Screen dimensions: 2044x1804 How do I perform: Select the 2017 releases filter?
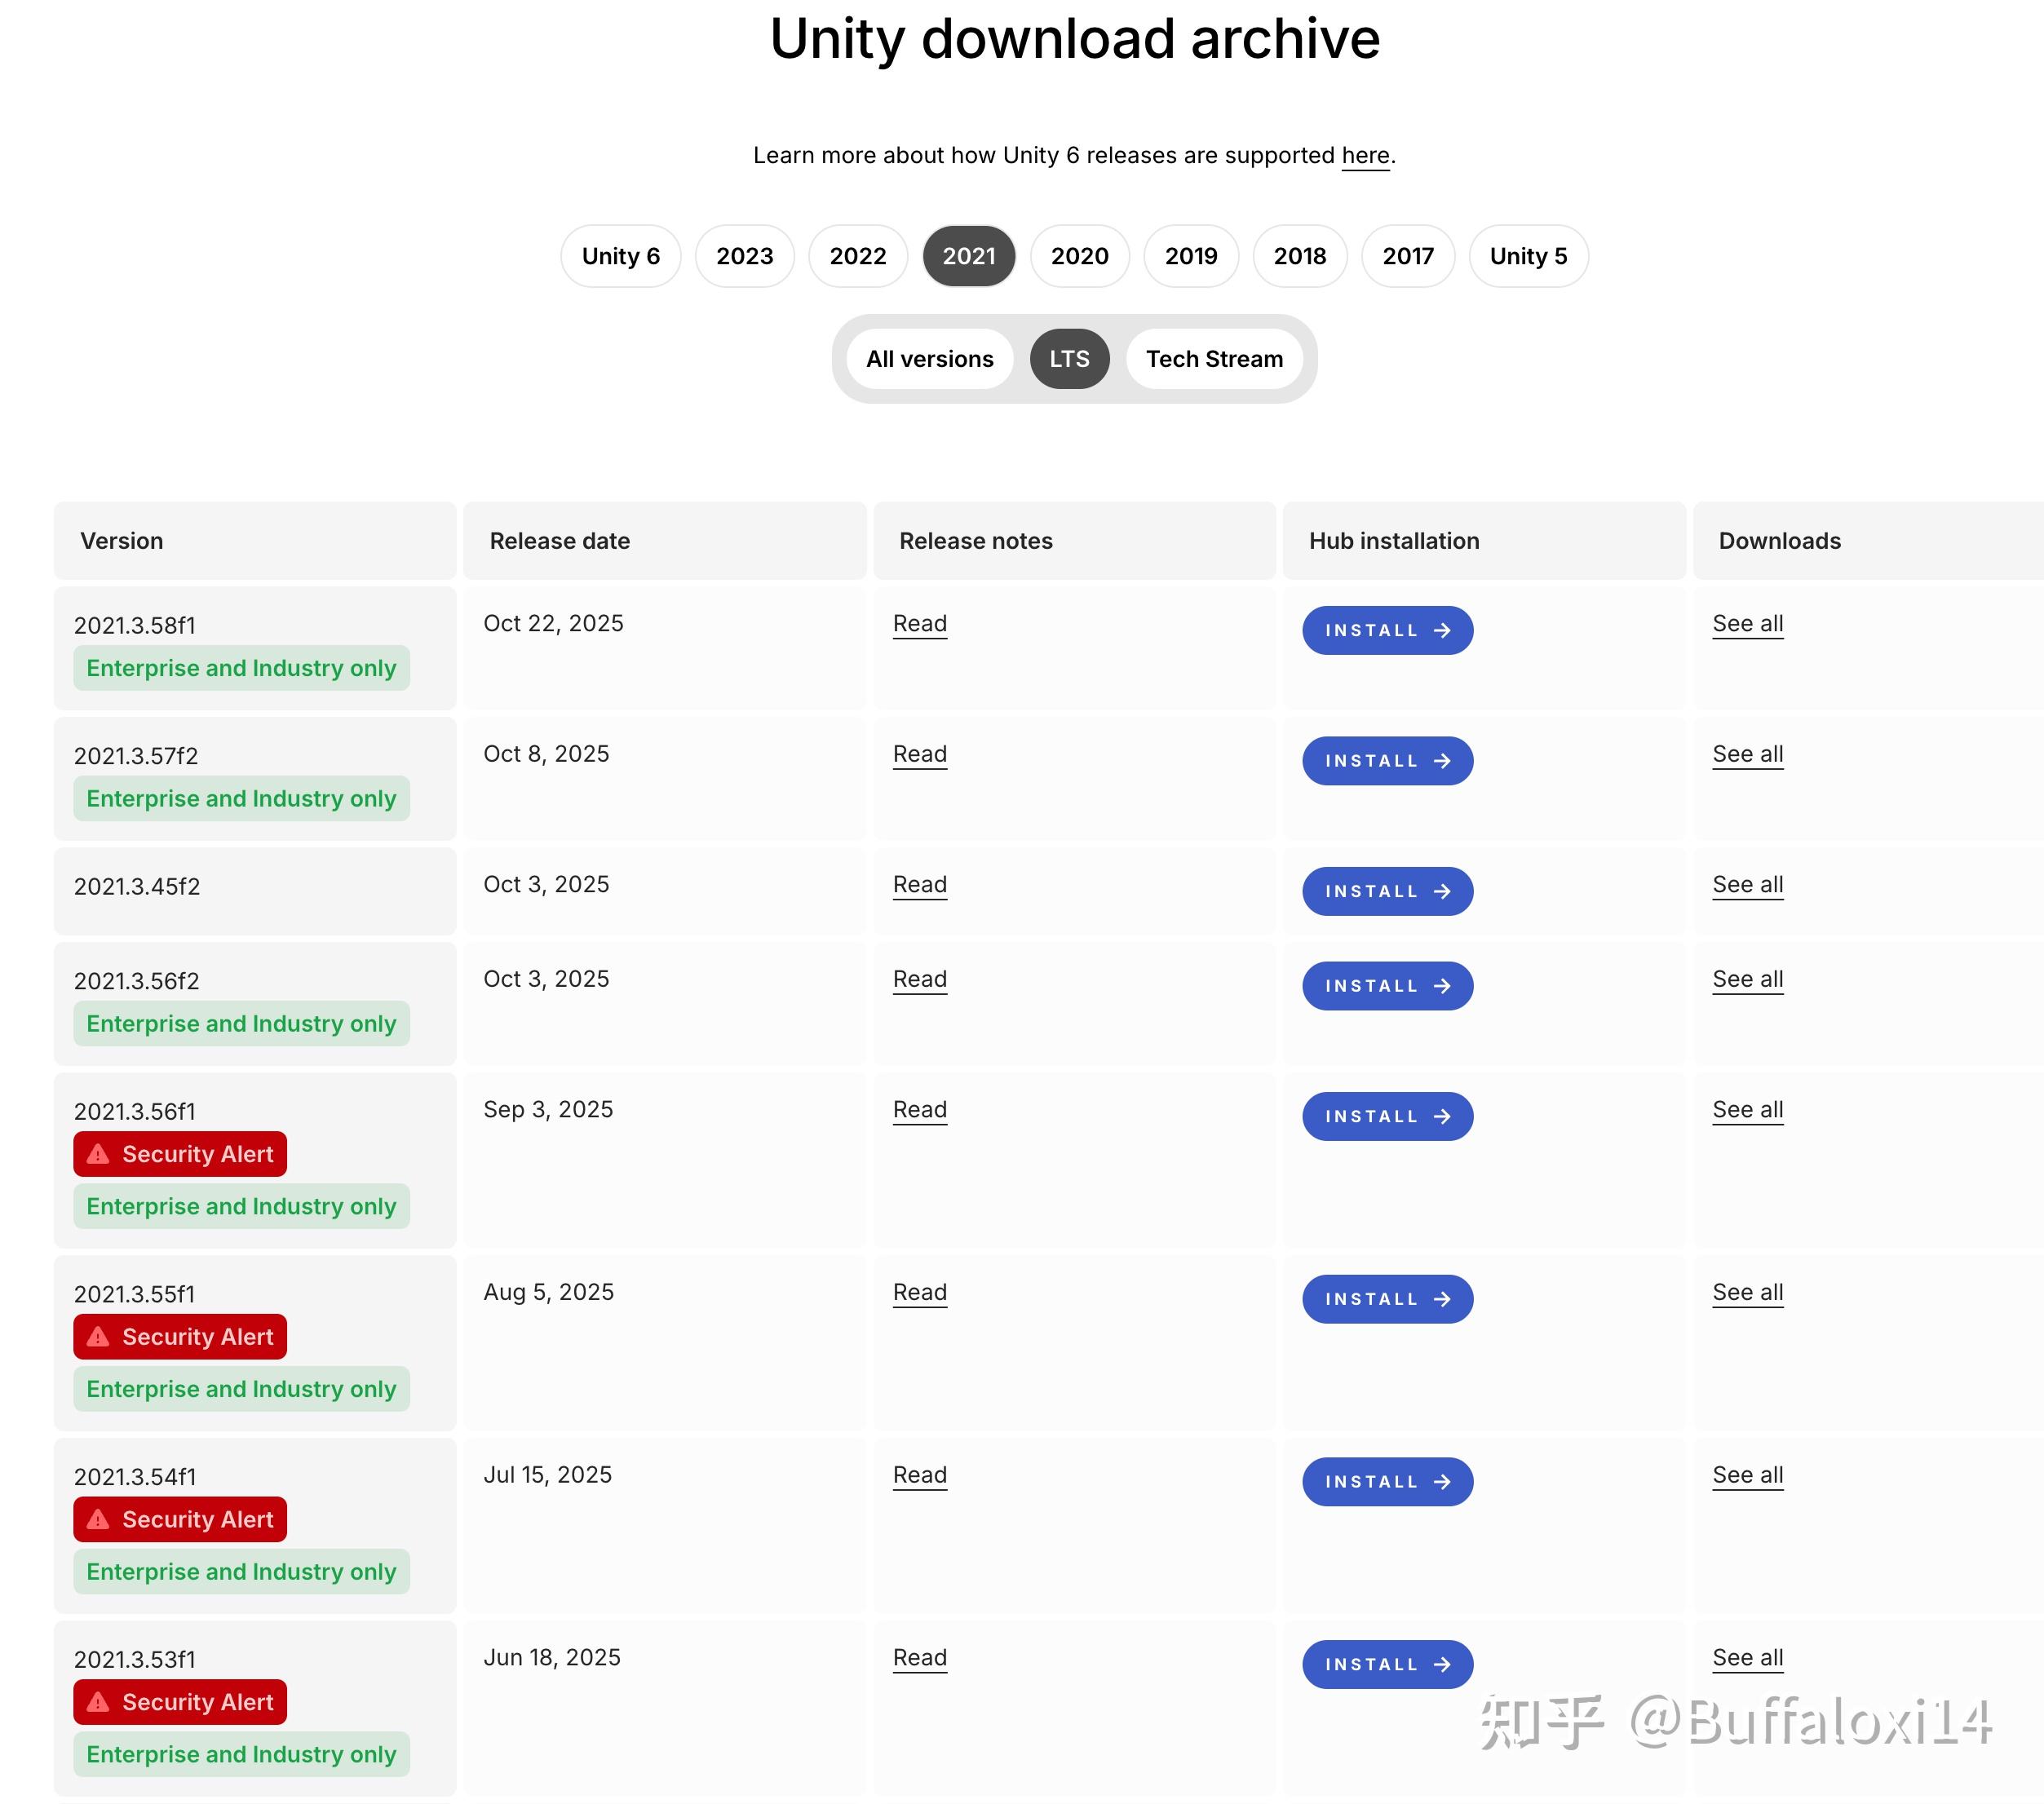1407,256
